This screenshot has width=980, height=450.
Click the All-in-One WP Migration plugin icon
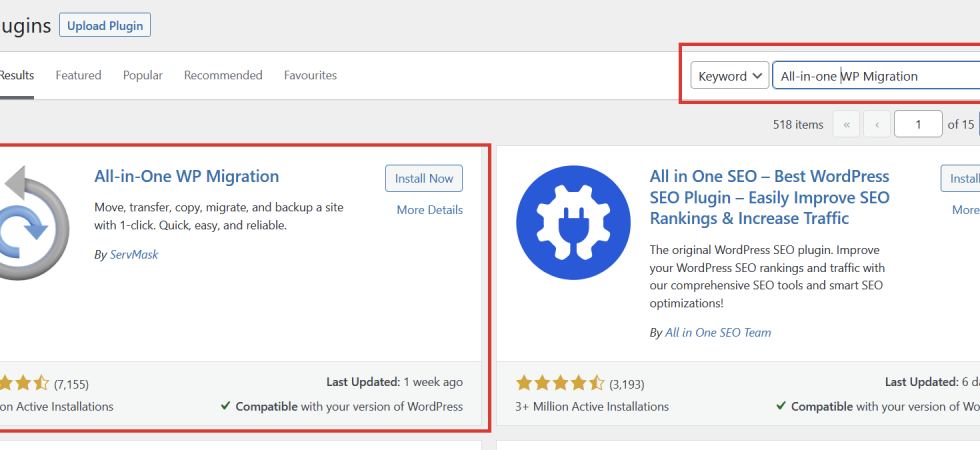[32, 222]
